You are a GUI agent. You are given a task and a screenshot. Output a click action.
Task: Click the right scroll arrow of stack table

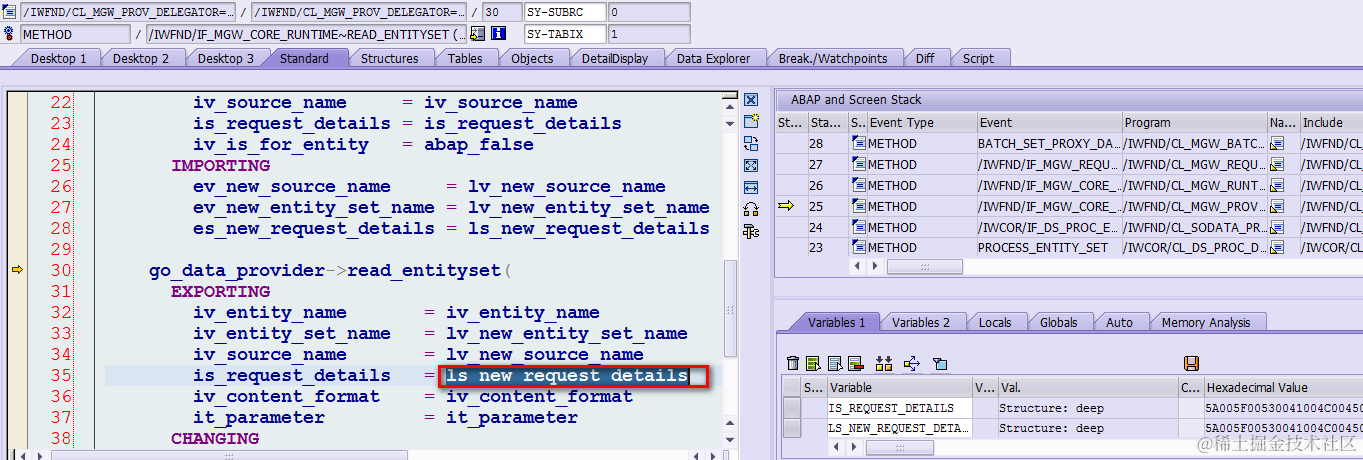point(877,267)
